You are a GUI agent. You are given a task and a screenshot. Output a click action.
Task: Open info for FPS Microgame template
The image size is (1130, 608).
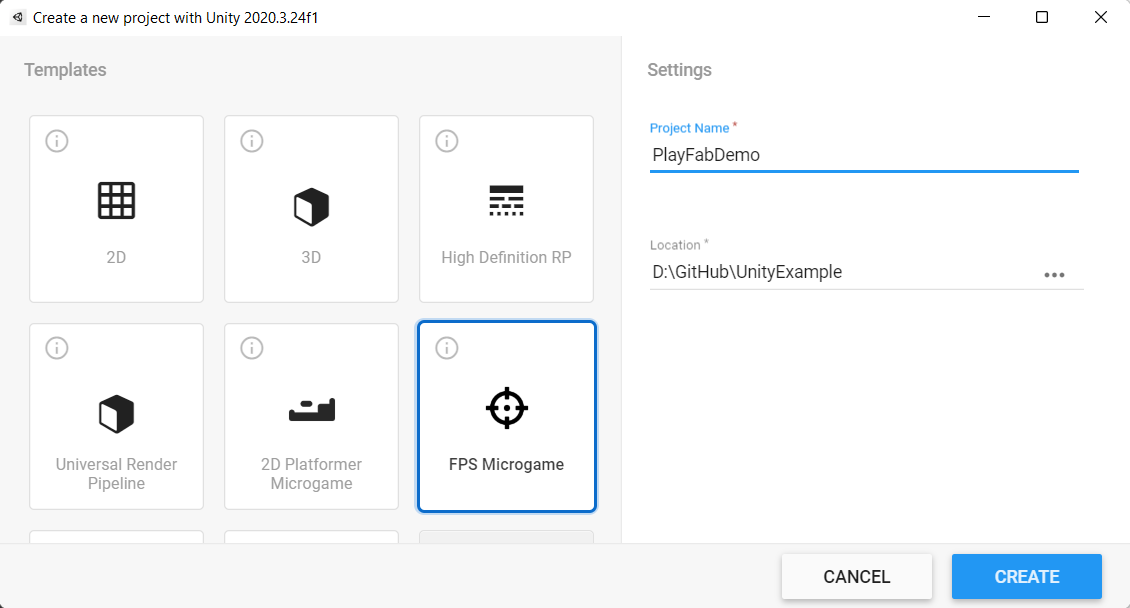(447, 348)
